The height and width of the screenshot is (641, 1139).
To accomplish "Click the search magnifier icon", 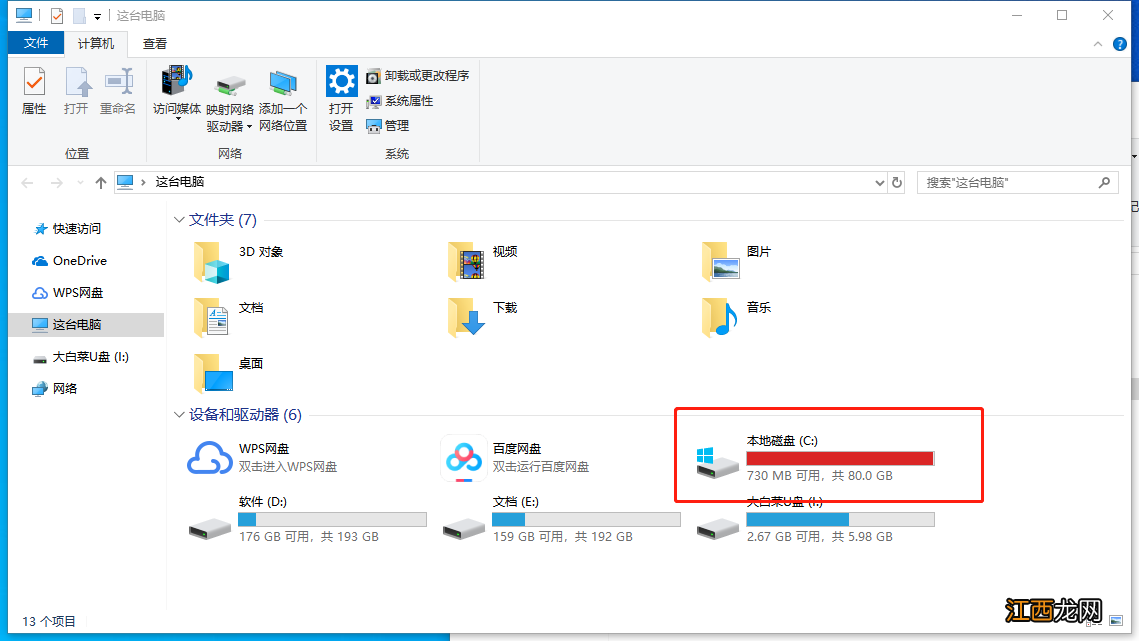I will 1104,182.
